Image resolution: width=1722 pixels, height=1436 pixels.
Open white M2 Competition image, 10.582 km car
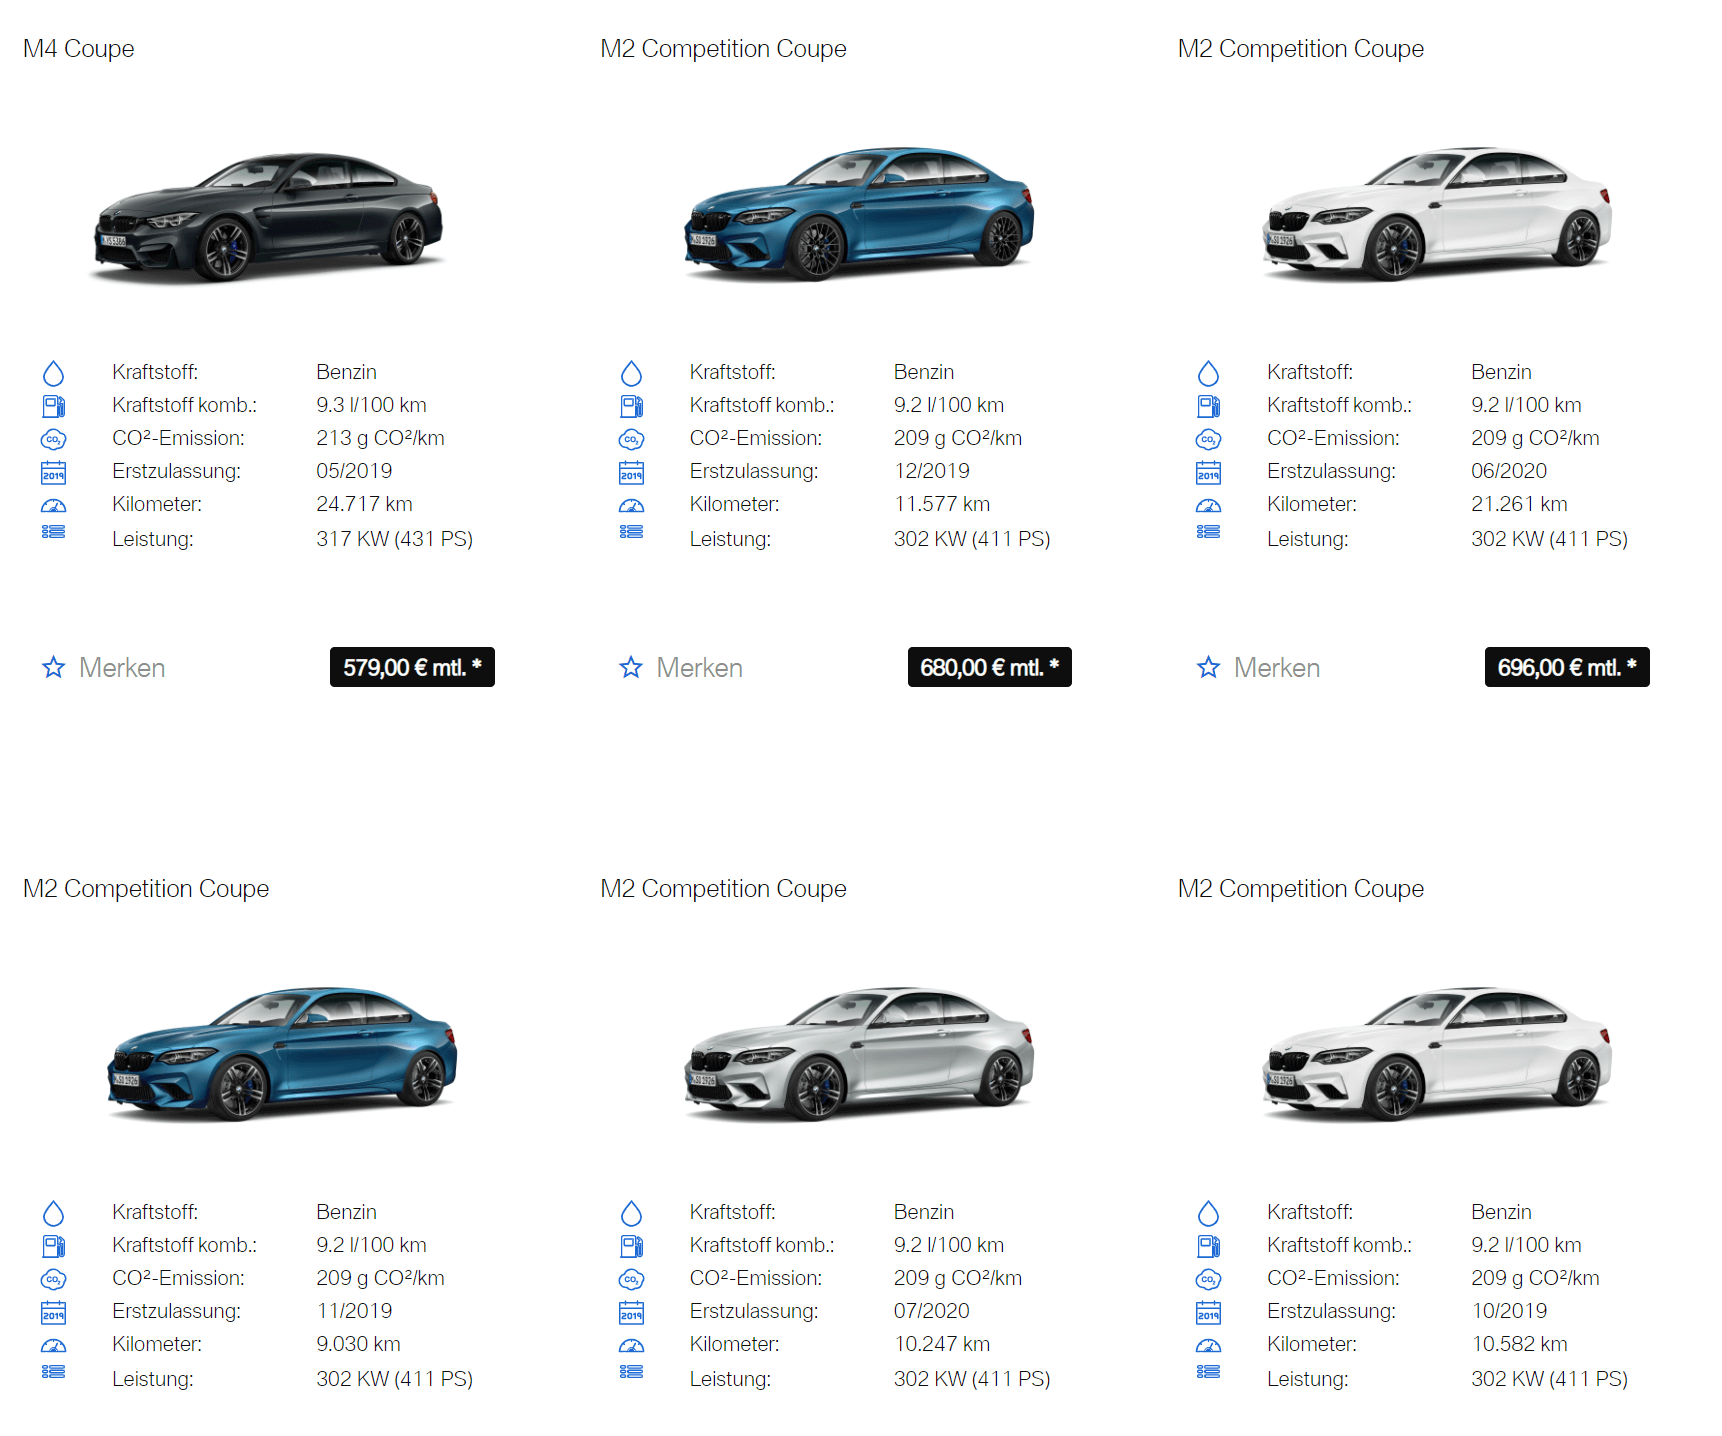(1436, 1054)
